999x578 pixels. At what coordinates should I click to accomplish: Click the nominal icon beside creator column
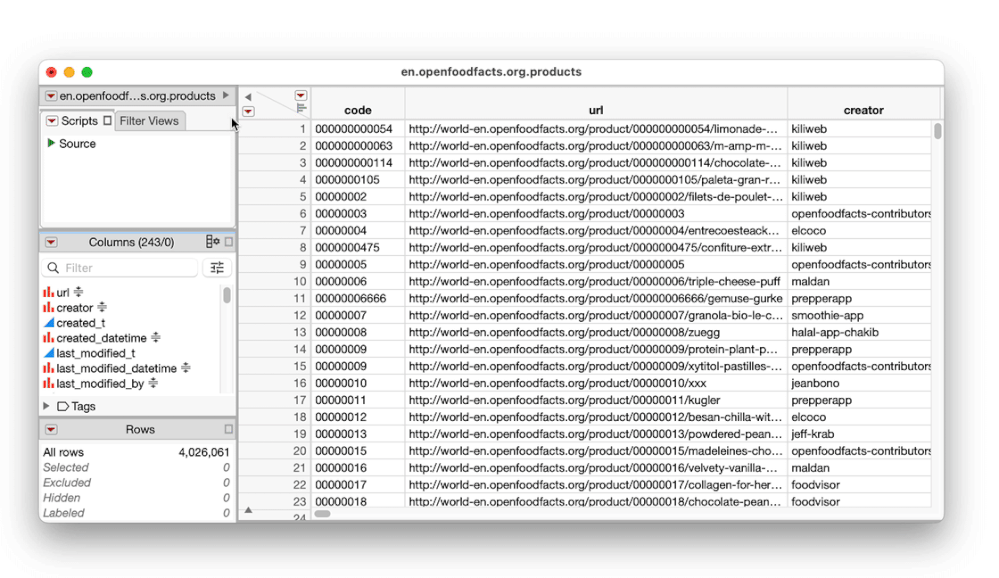(x=48, y=308)
